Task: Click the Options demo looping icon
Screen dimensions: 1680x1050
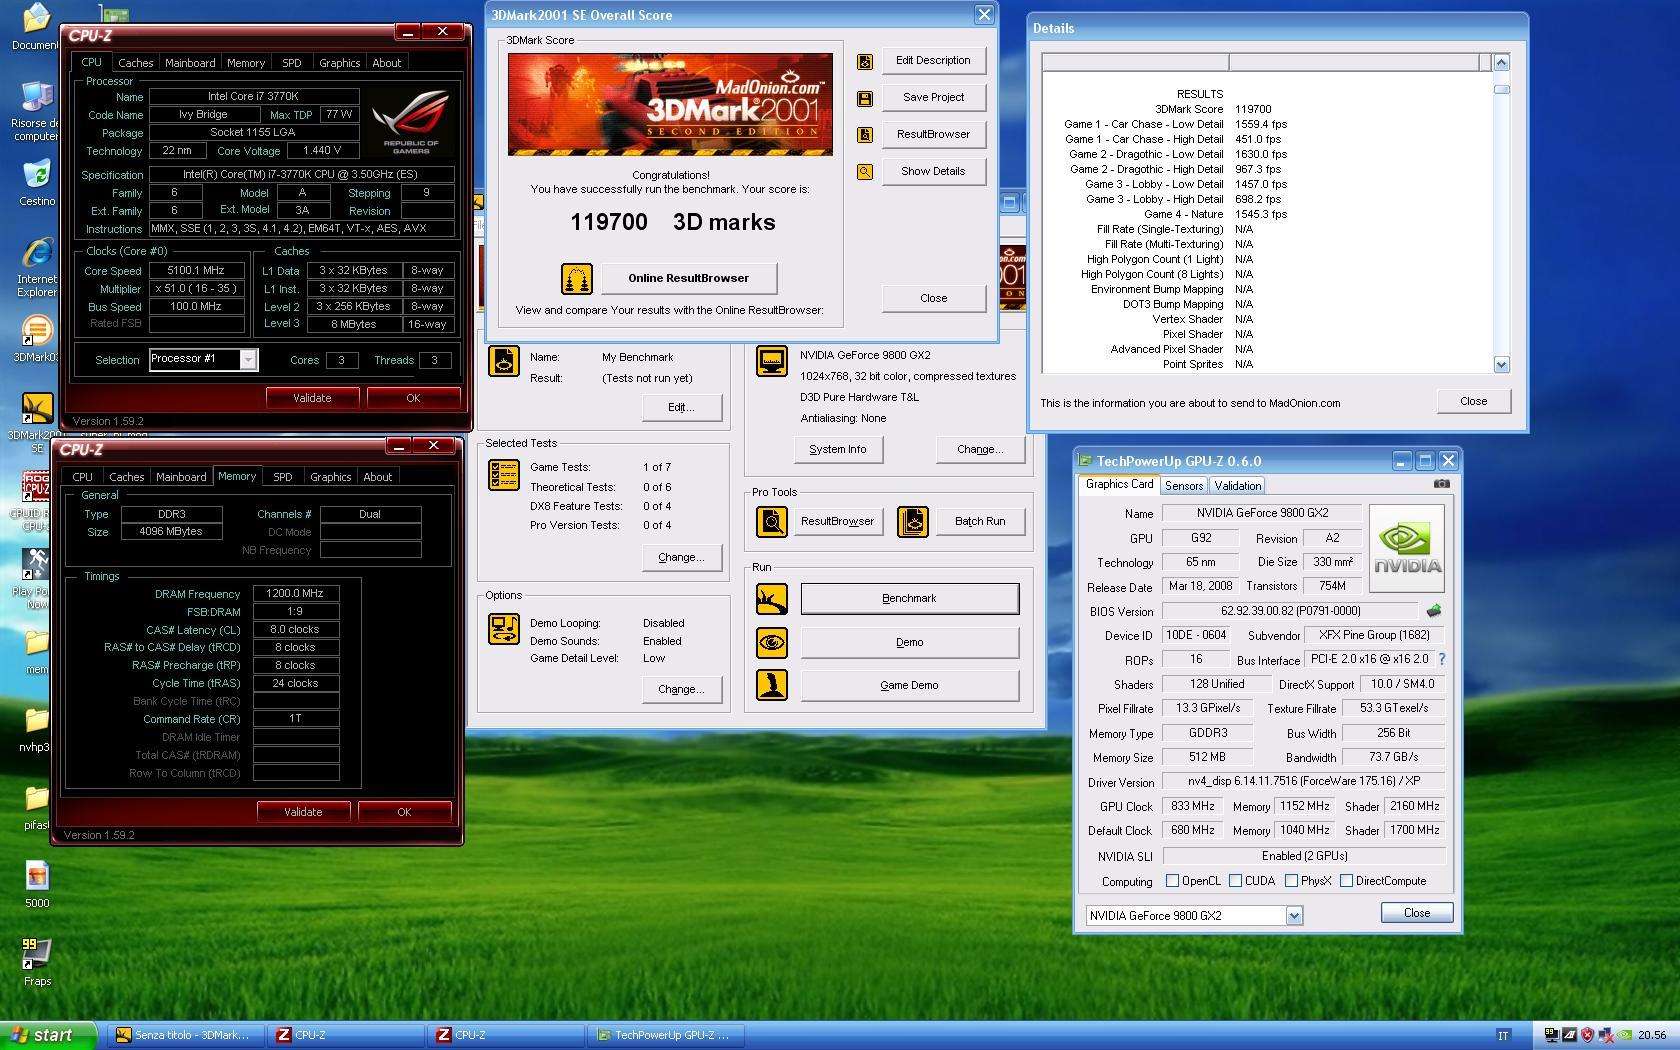Action: click(x=503, y=629)
